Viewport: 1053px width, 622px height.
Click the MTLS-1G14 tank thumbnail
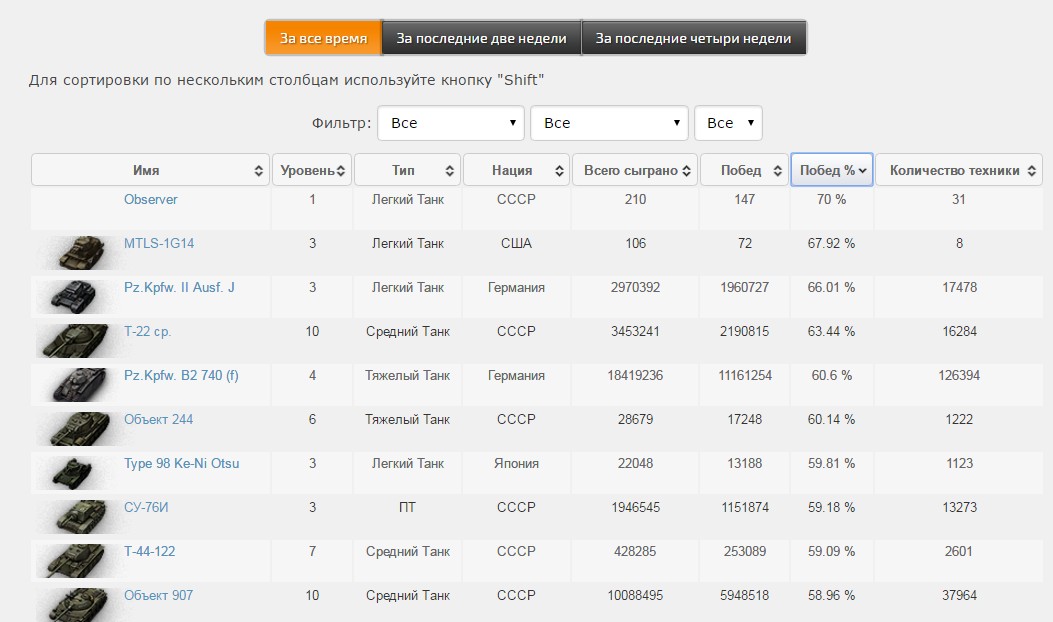(81, 253)
